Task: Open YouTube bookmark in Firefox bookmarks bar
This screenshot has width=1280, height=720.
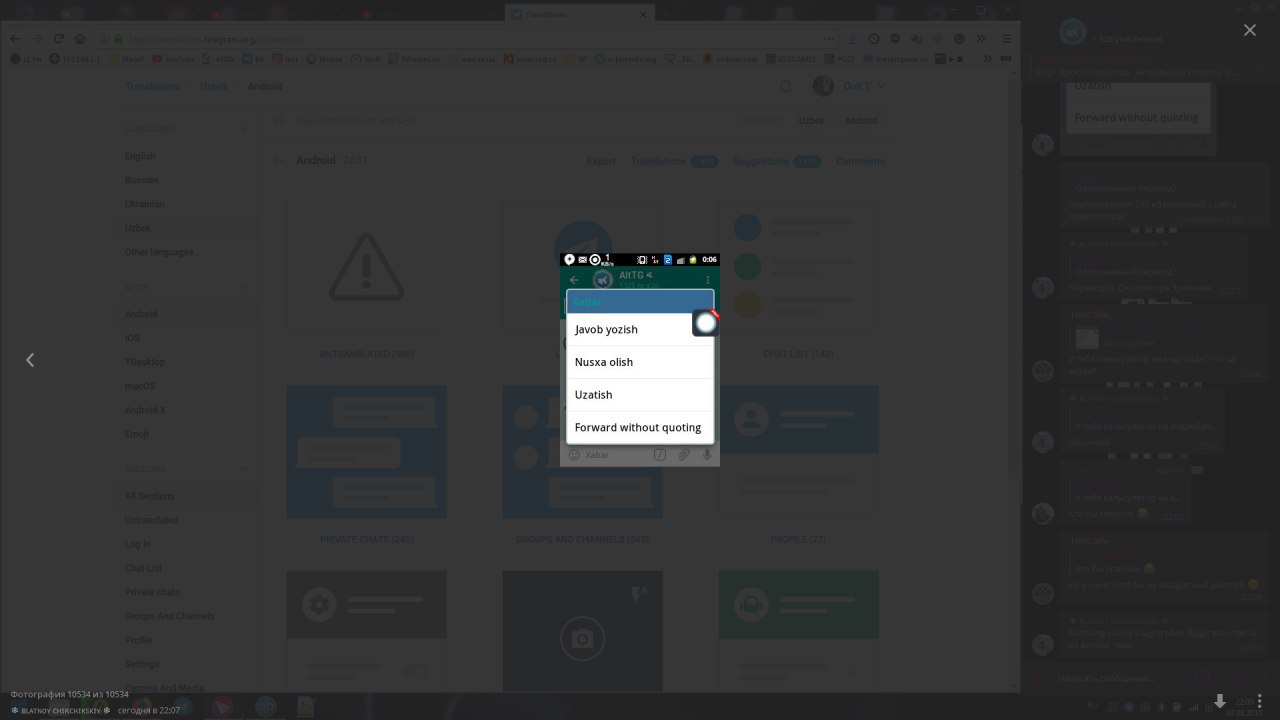Action: point(175,59)
